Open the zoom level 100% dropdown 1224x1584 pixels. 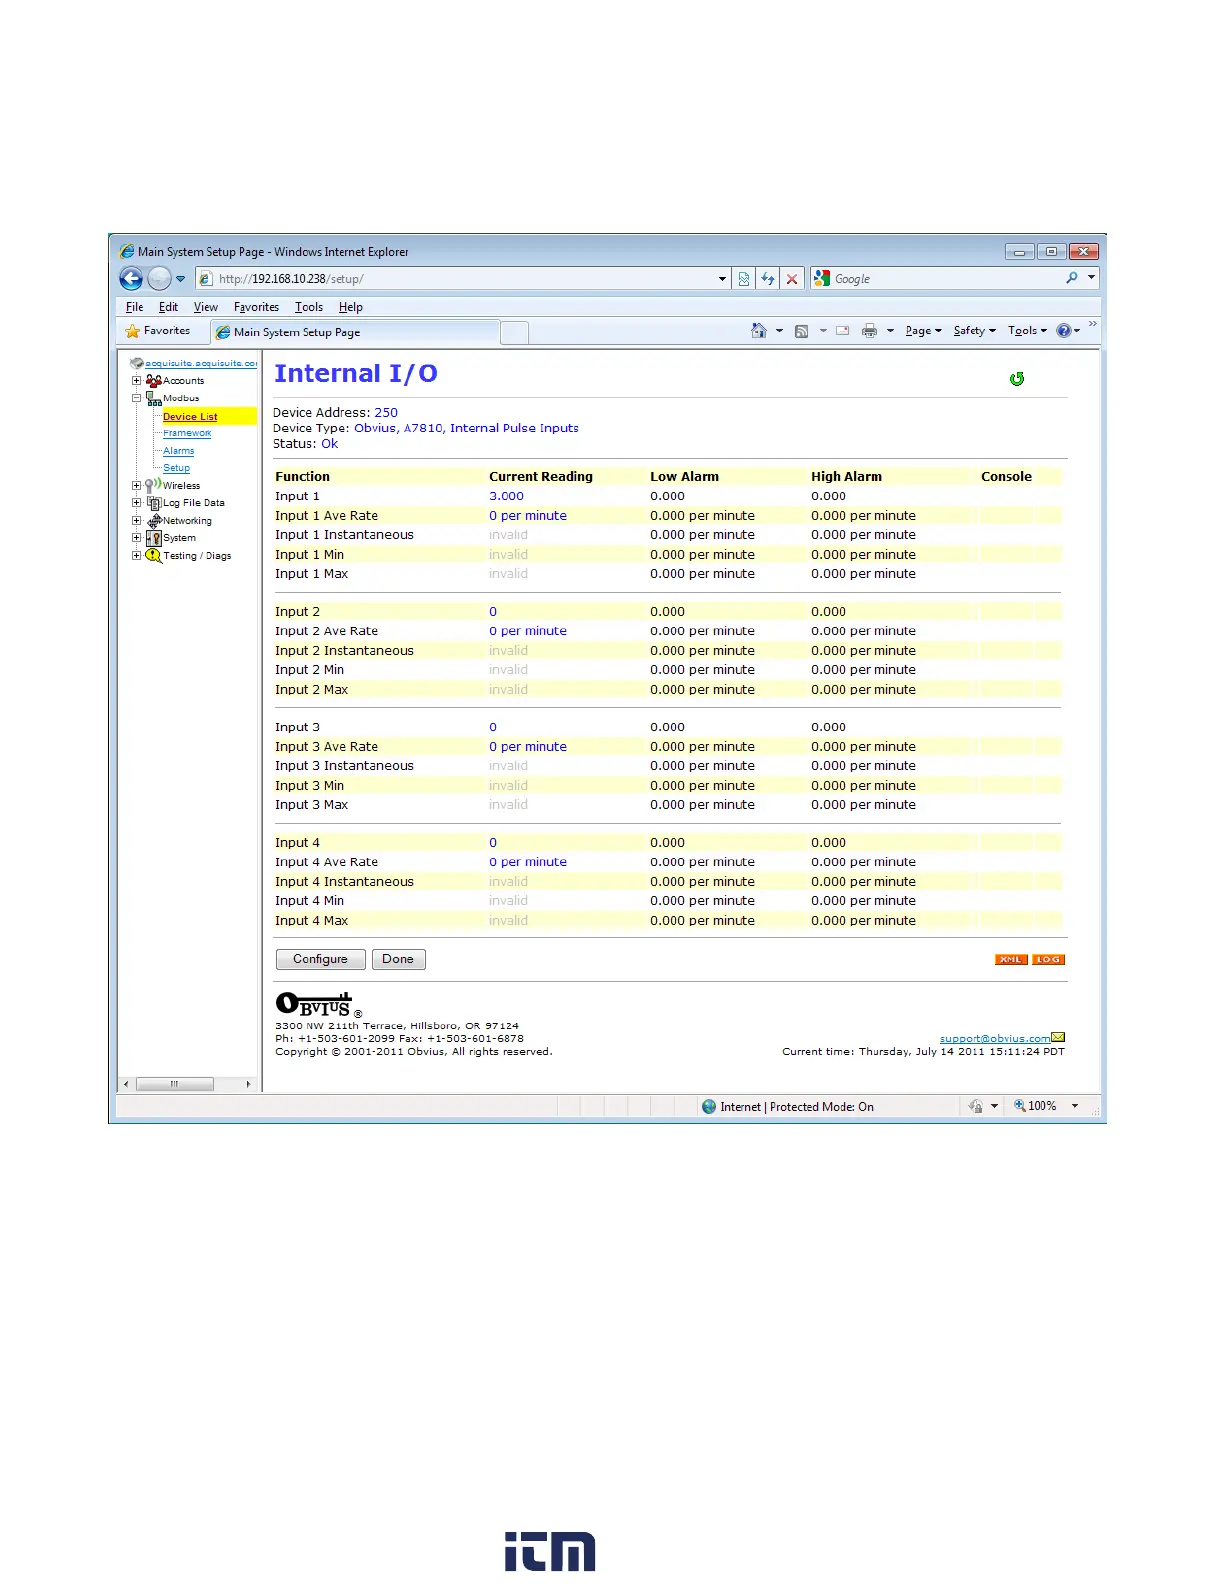click(1075, 1106)
